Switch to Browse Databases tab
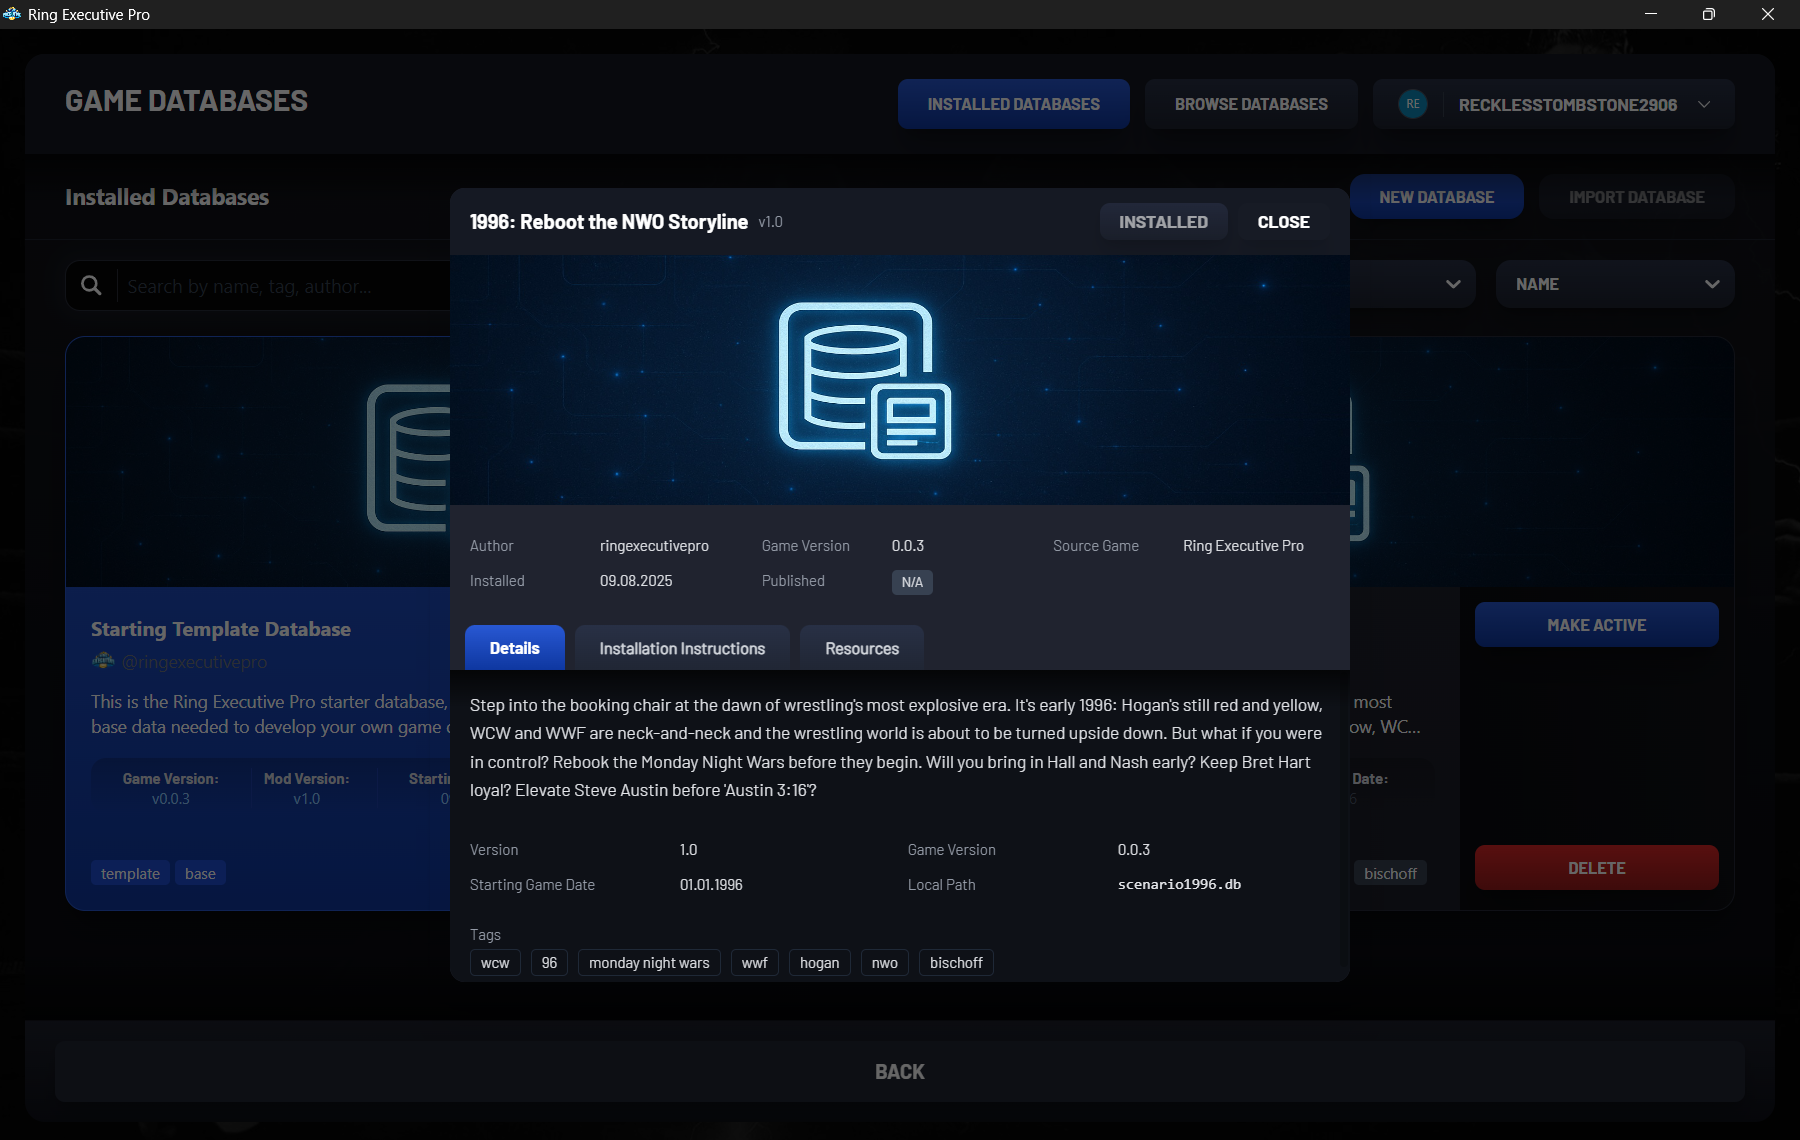The height and width of the screenshot is (1140, 1800). click(x=1251, y=104)
